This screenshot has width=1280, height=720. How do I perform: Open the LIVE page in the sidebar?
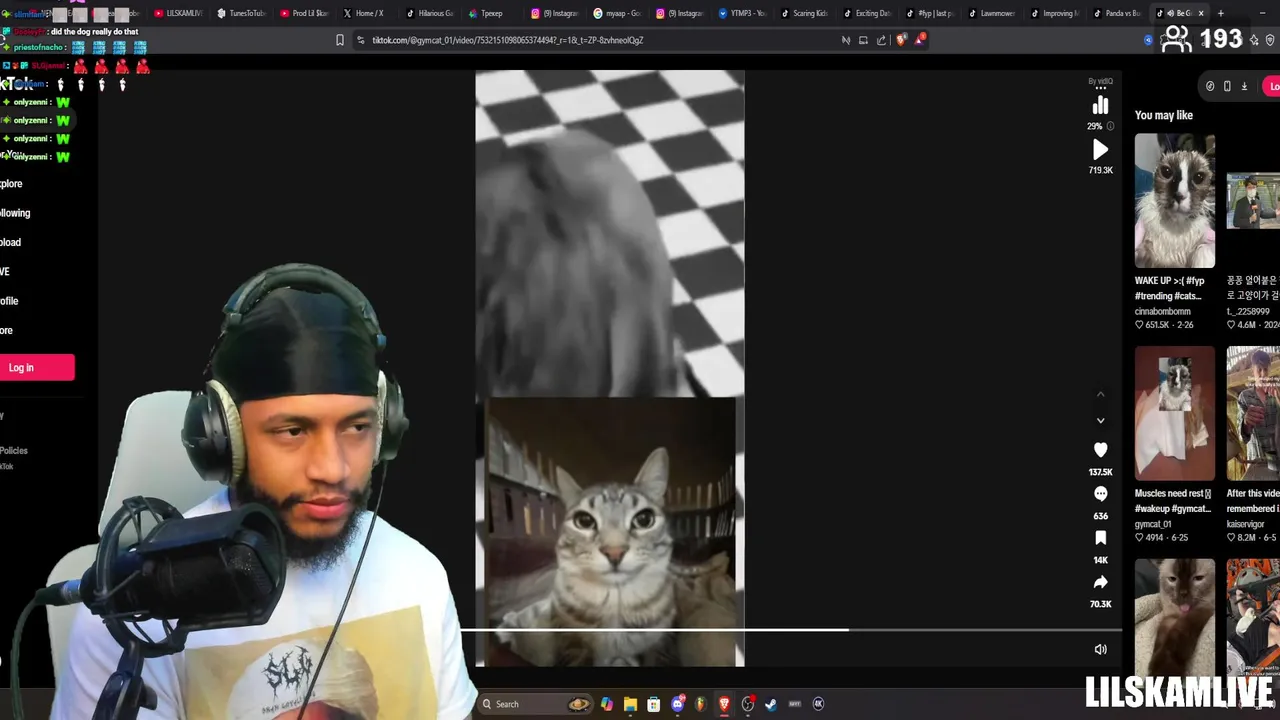click(5, 272)
